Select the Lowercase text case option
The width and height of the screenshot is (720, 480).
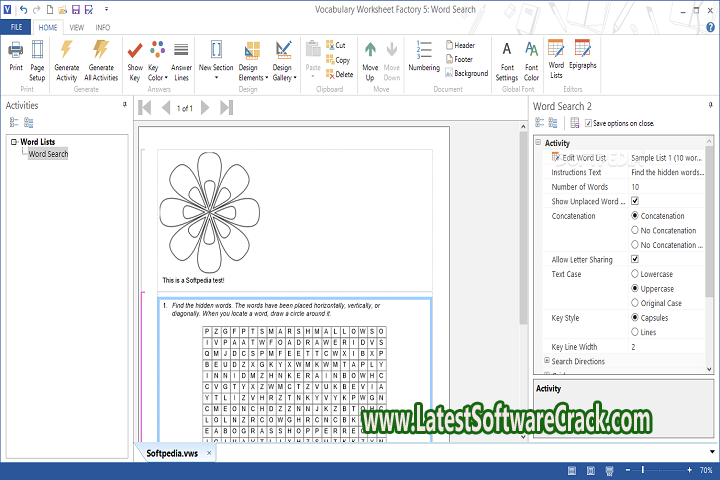coord(635,273)
